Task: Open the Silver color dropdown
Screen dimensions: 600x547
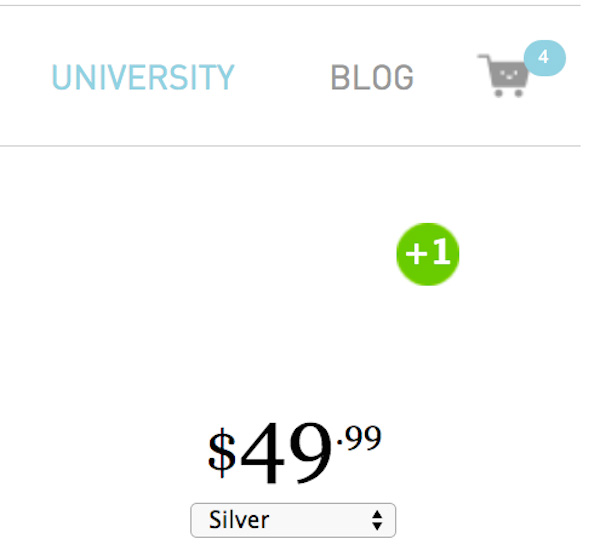Action: pyautogui.click(x=293, y=520)
